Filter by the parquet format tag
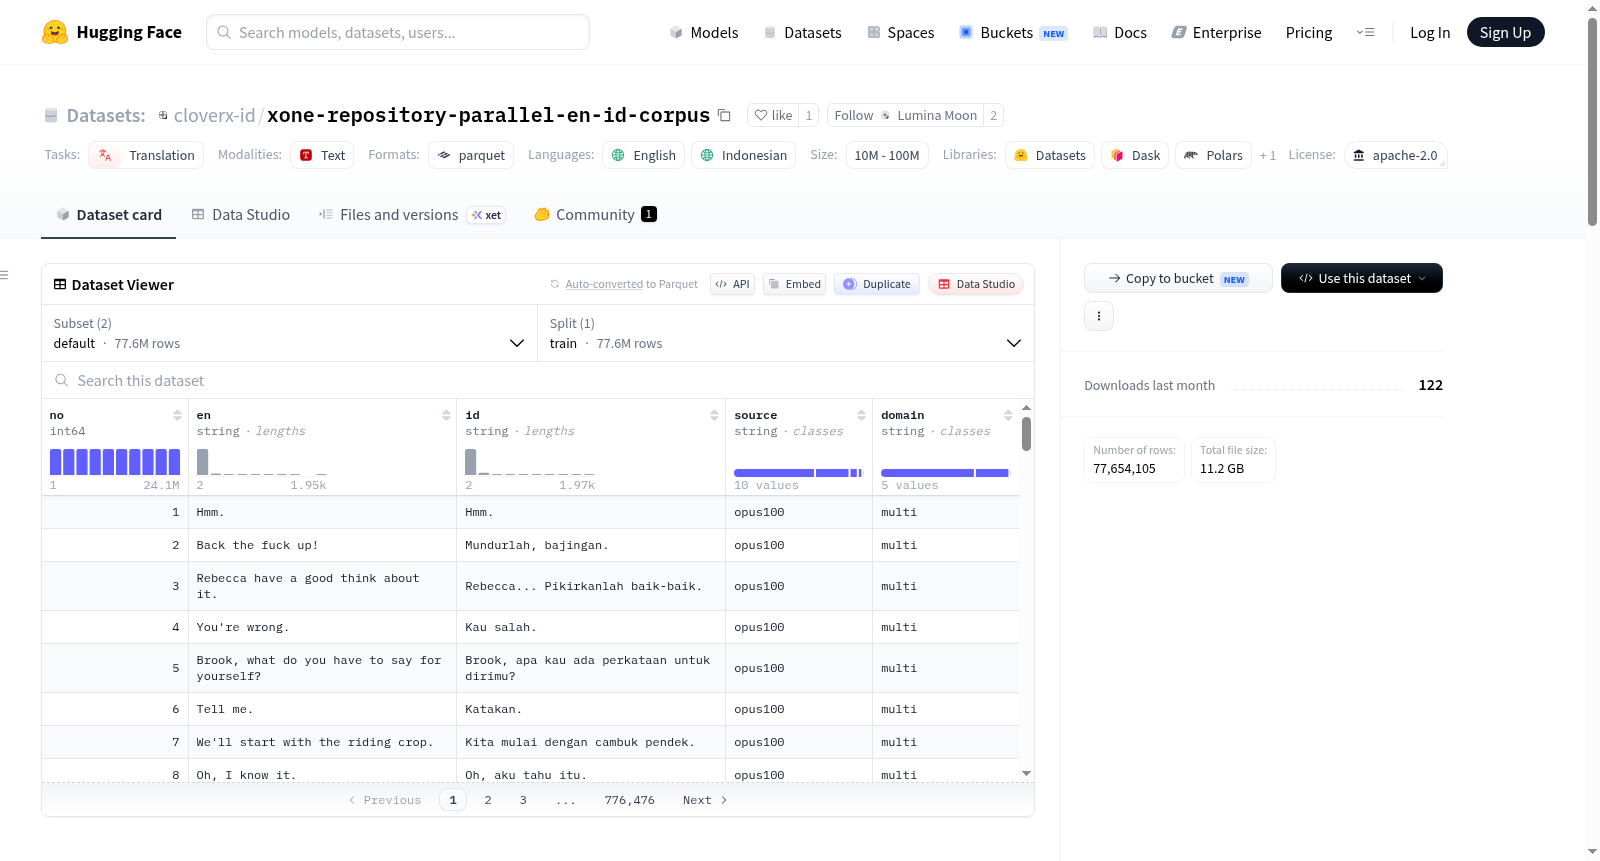Viewport: 1600px width, 861px height. (x=471, y=155)
